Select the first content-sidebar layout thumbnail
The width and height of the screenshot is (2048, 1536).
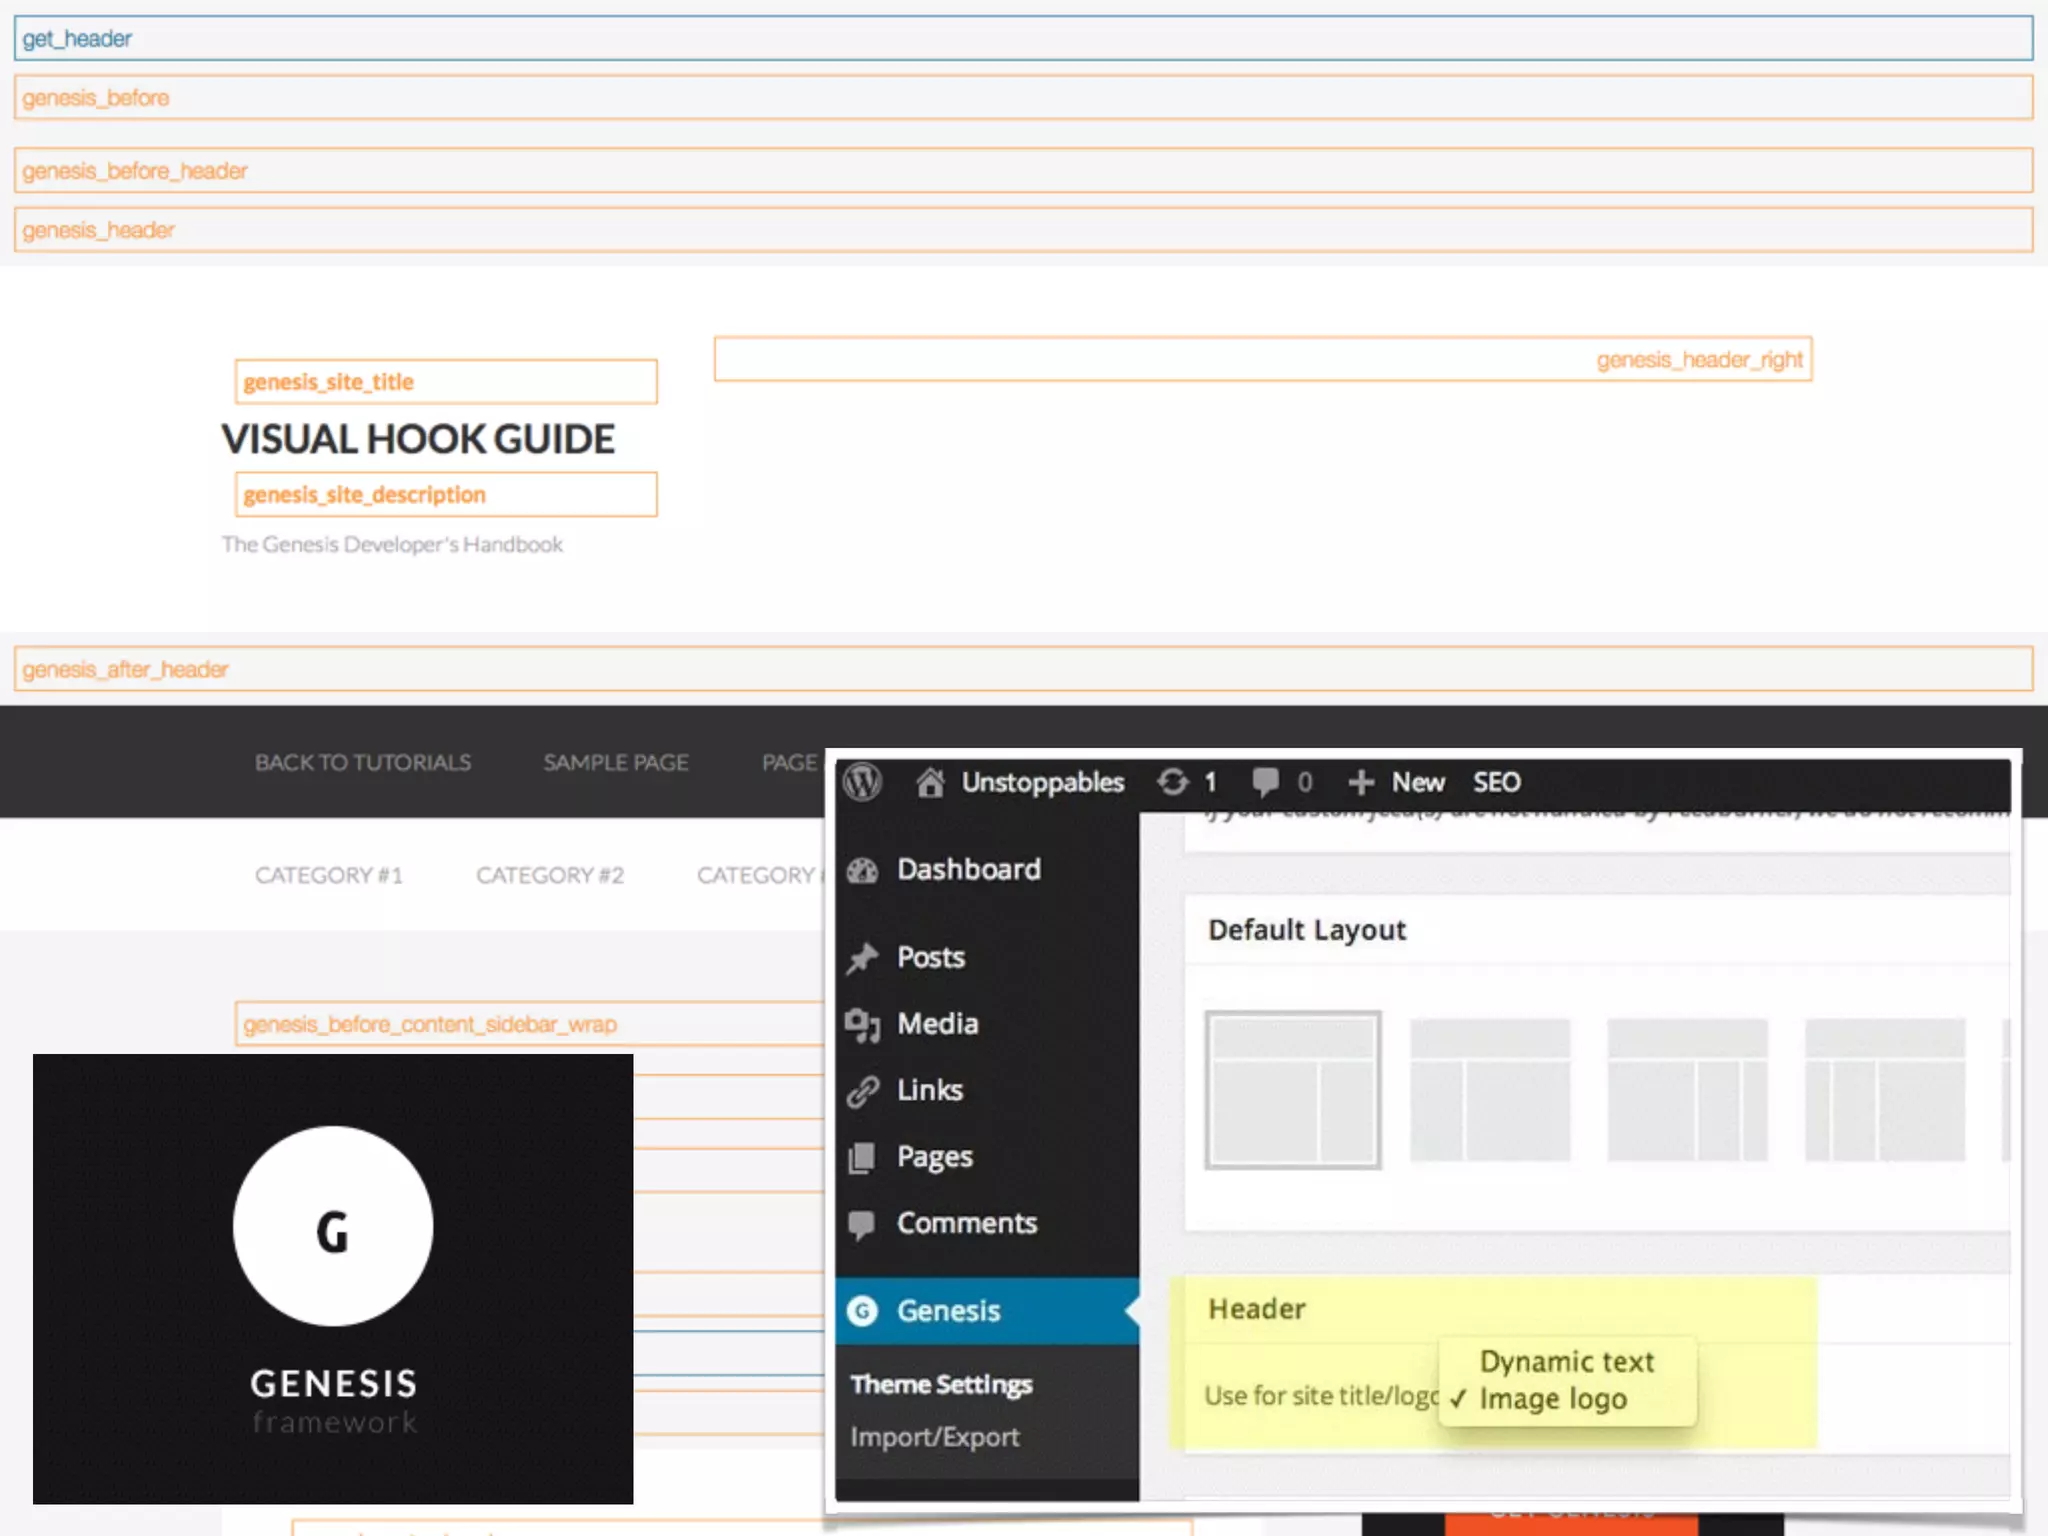tap(1293, 1090)
